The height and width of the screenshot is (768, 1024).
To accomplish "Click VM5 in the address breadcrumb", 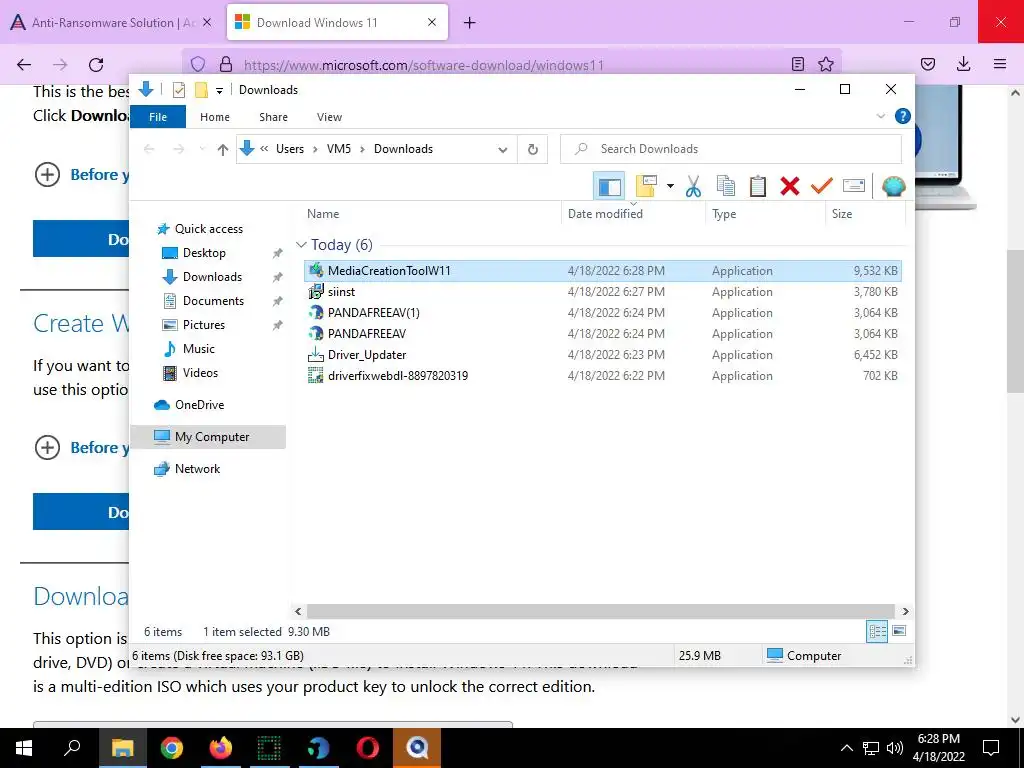I will [339, 149].
